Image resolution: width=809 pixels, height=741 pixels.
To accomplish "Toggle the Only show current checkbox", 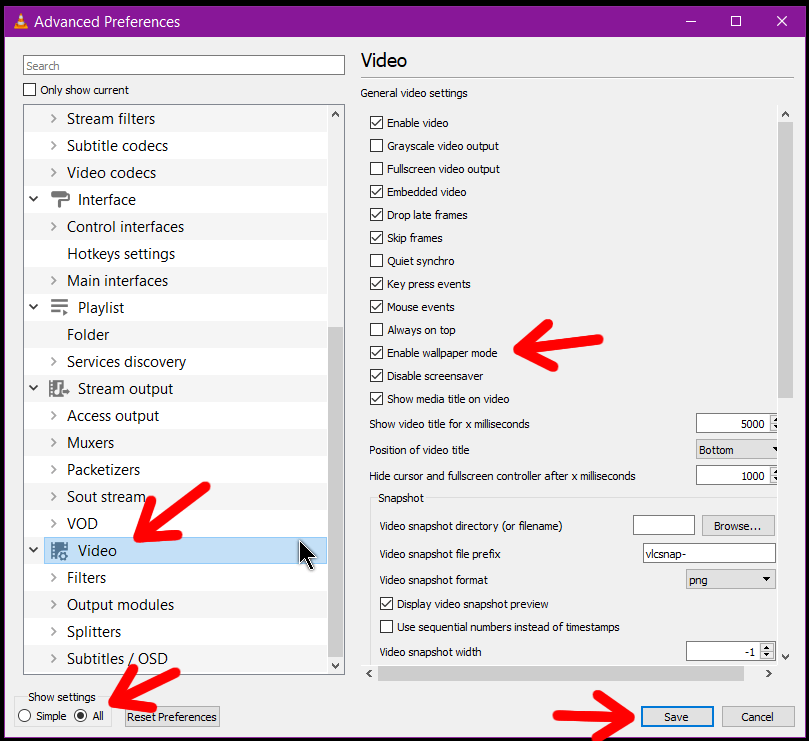I will point(29,90).
